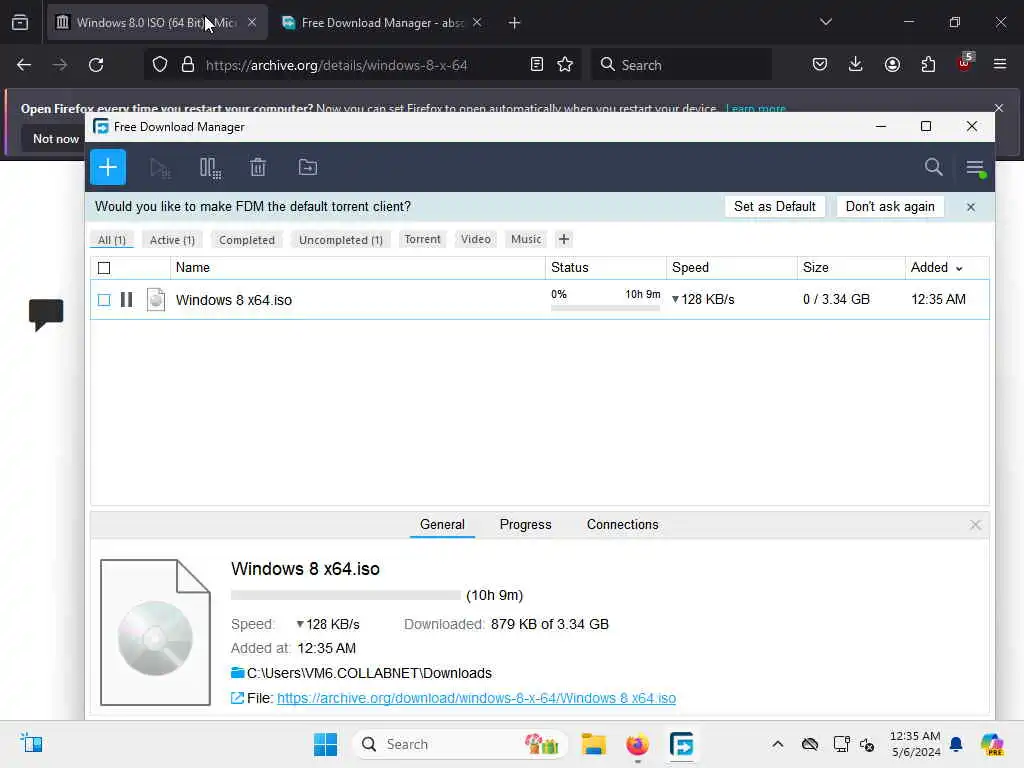
Task: Open the download folder in the General panel
Action: point(238,673)
